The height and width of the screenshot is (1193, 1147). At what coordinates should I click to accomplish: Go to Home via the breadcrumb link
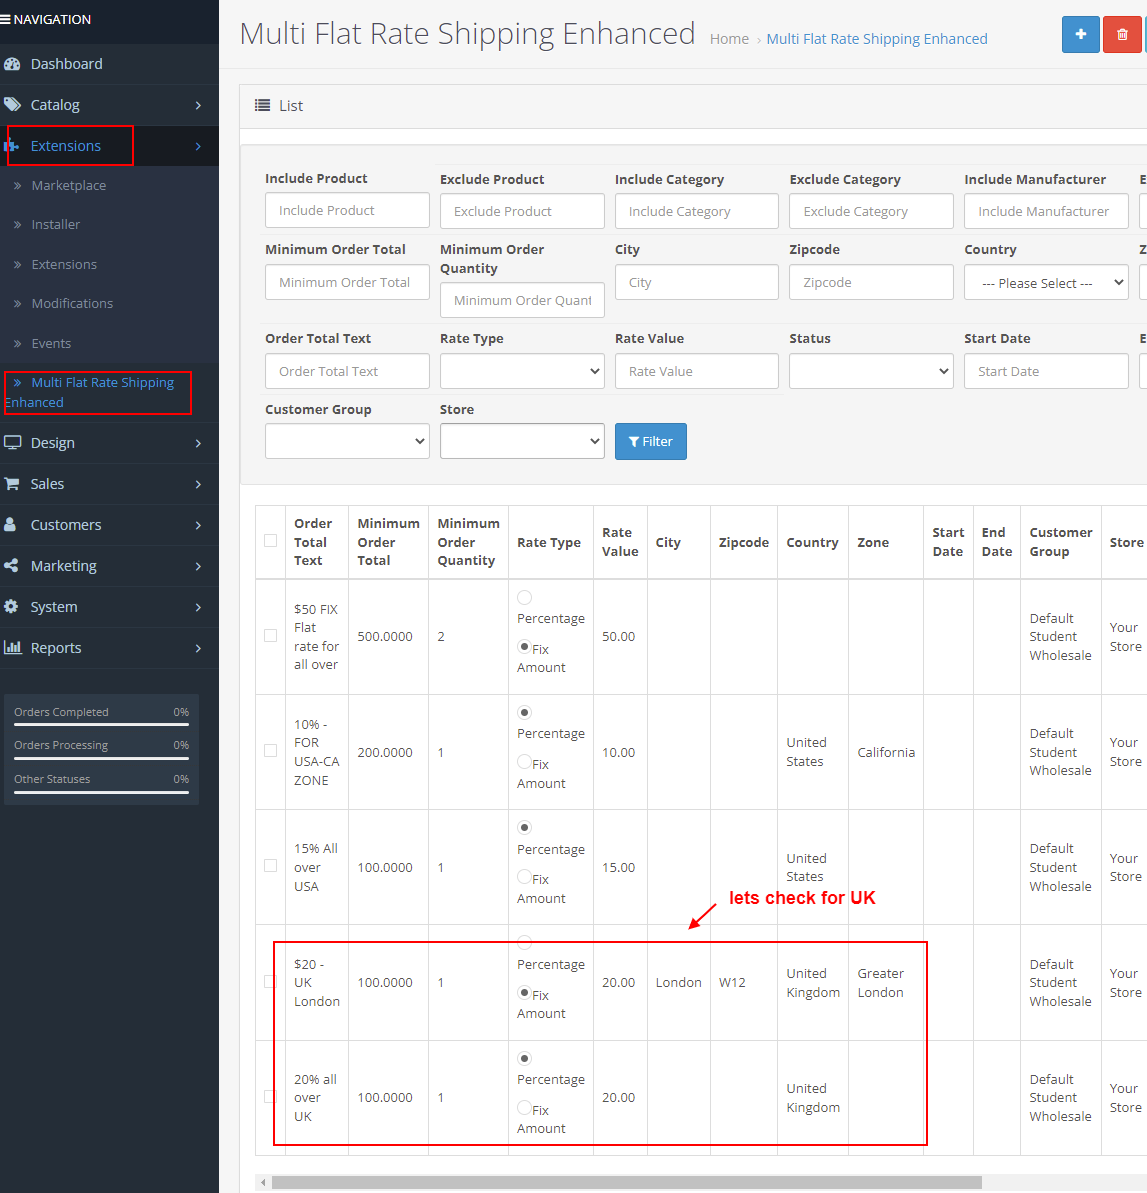coord(729,38)
